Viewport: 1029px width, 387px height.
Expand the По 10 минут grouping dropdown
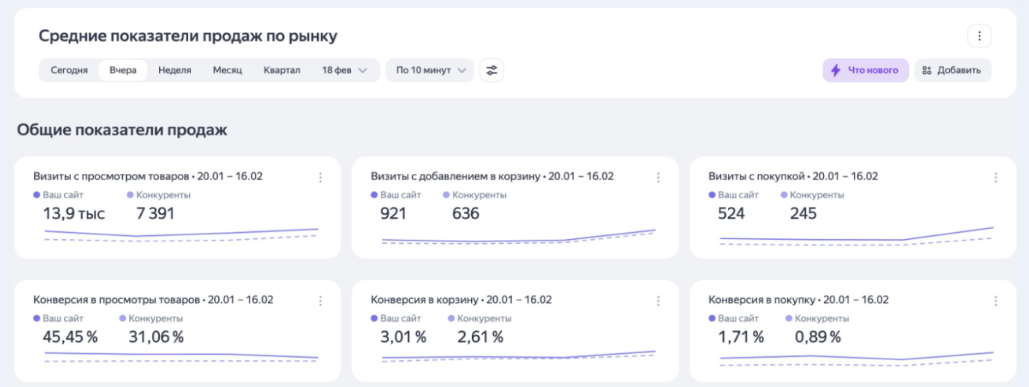point(430,70)
